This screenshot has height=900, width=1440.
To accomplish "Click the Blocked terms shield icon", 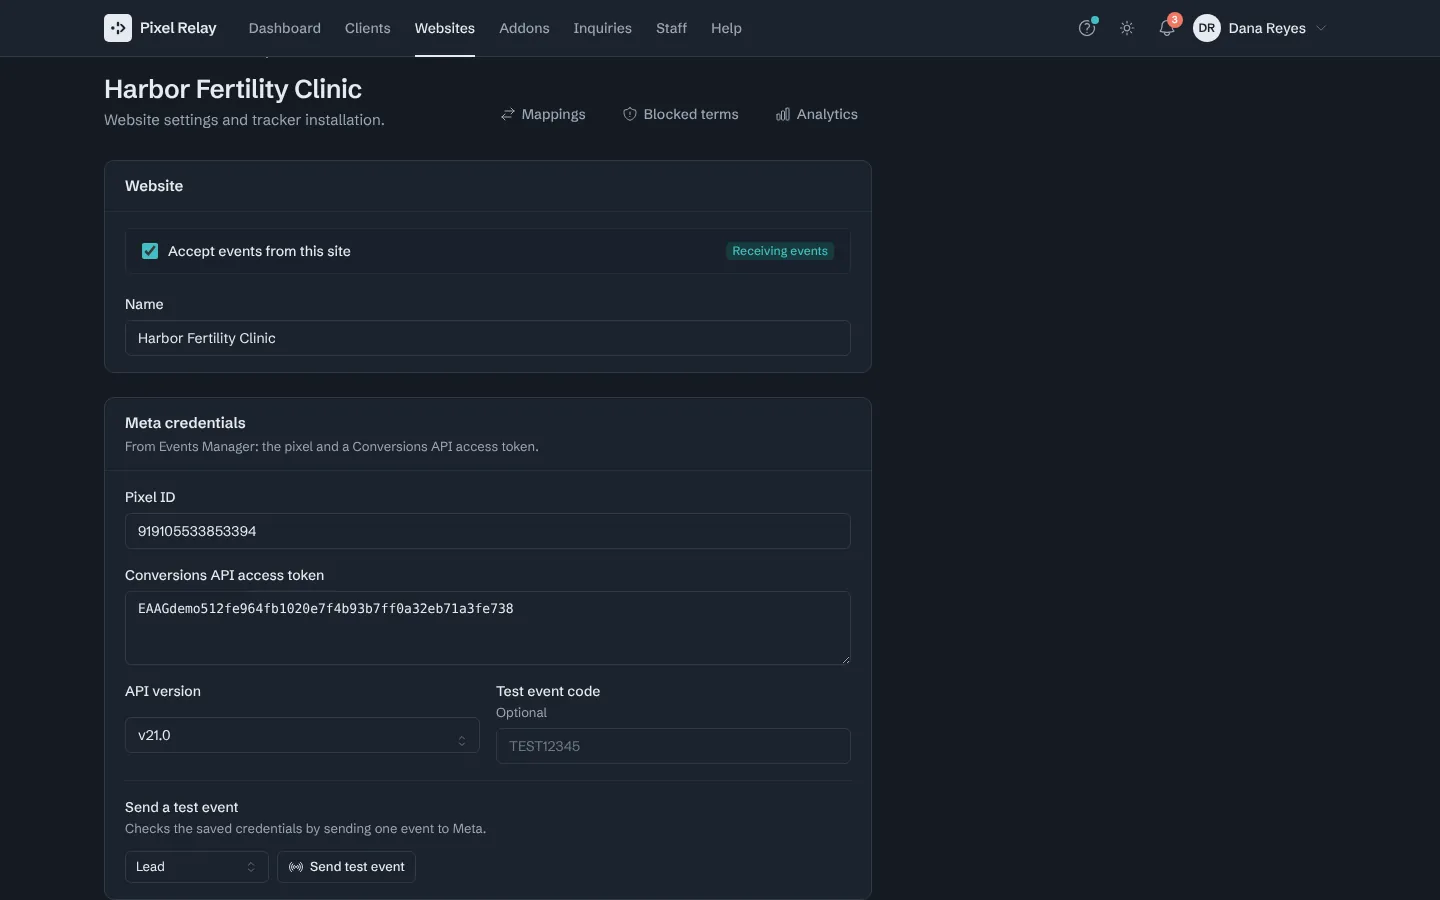I will (630, 114).
